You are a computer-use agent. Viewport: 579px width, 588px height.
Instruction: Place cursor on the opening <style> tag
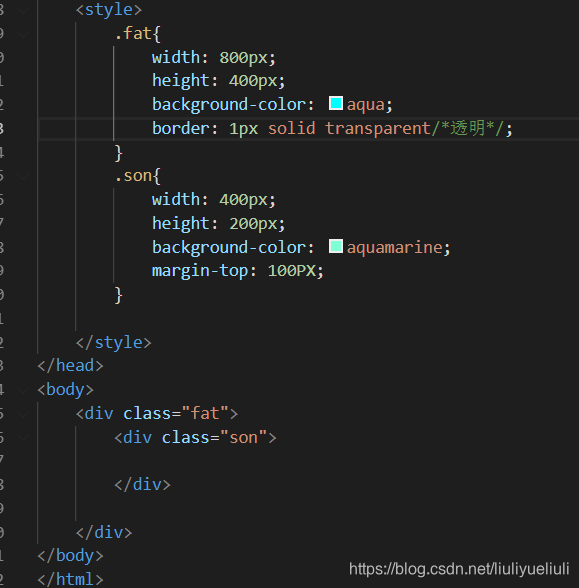point(109,10)
